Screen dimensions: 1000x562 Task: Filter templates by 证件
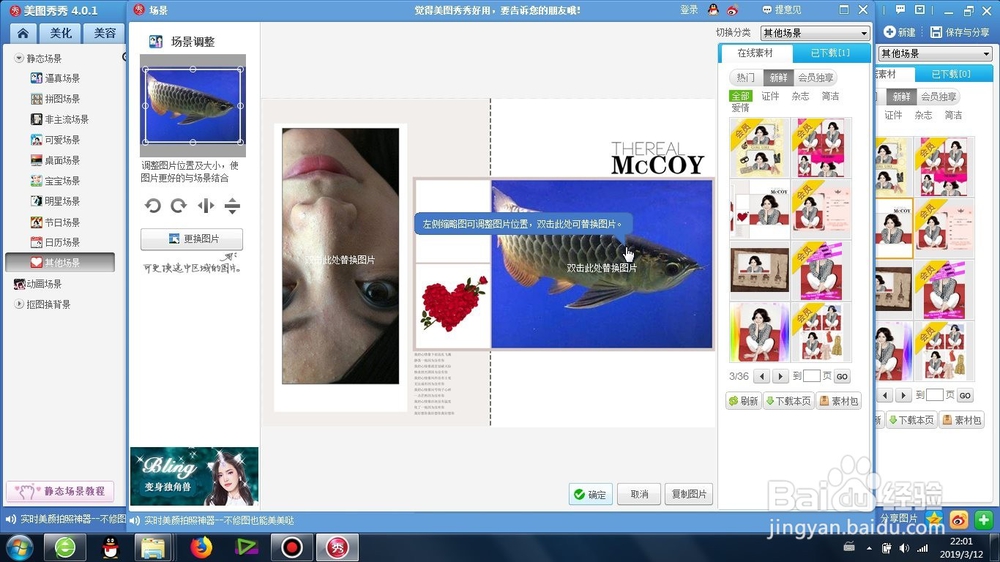point(770,96)
